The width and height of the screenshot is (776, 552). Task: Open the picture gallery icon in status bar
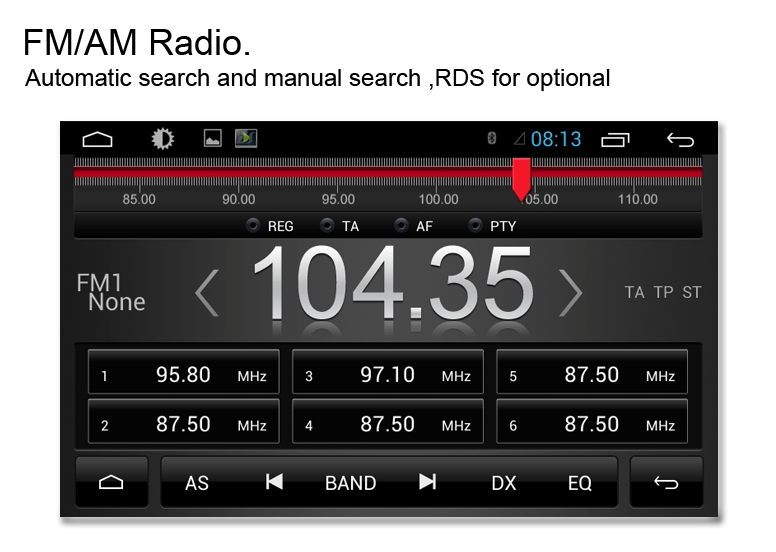213,139
